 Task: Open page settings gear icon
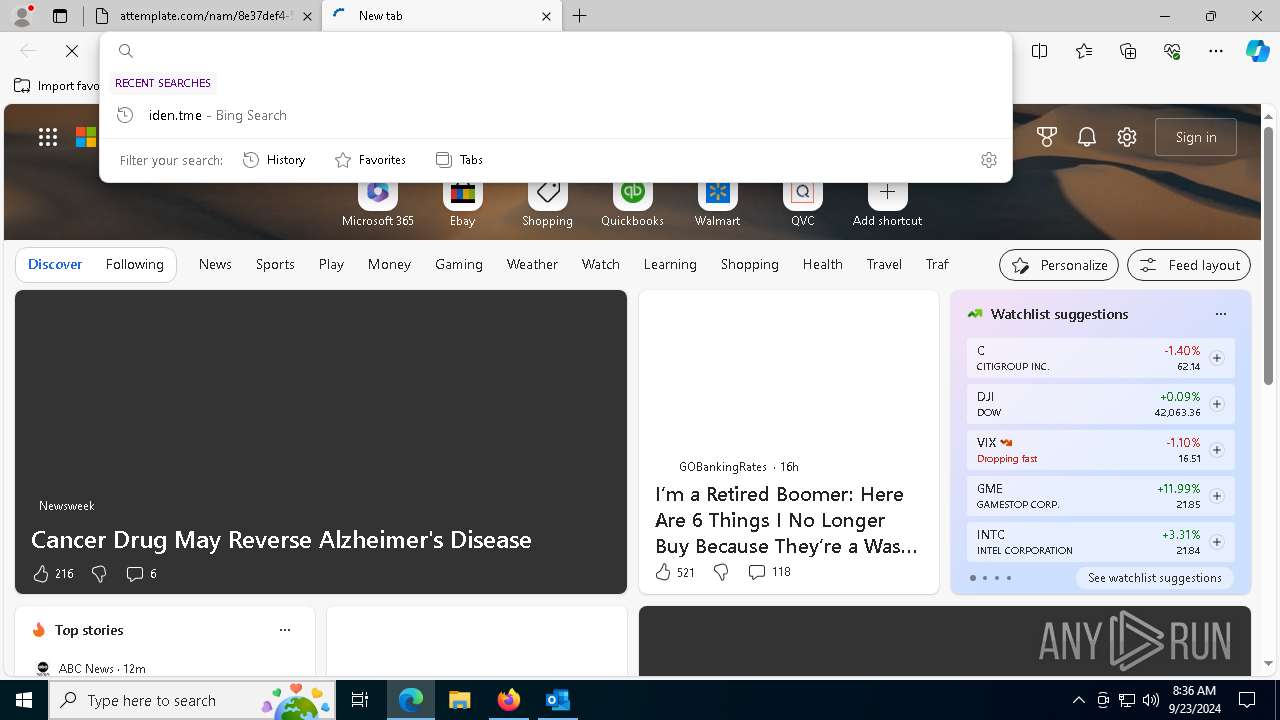(1127, 137)
